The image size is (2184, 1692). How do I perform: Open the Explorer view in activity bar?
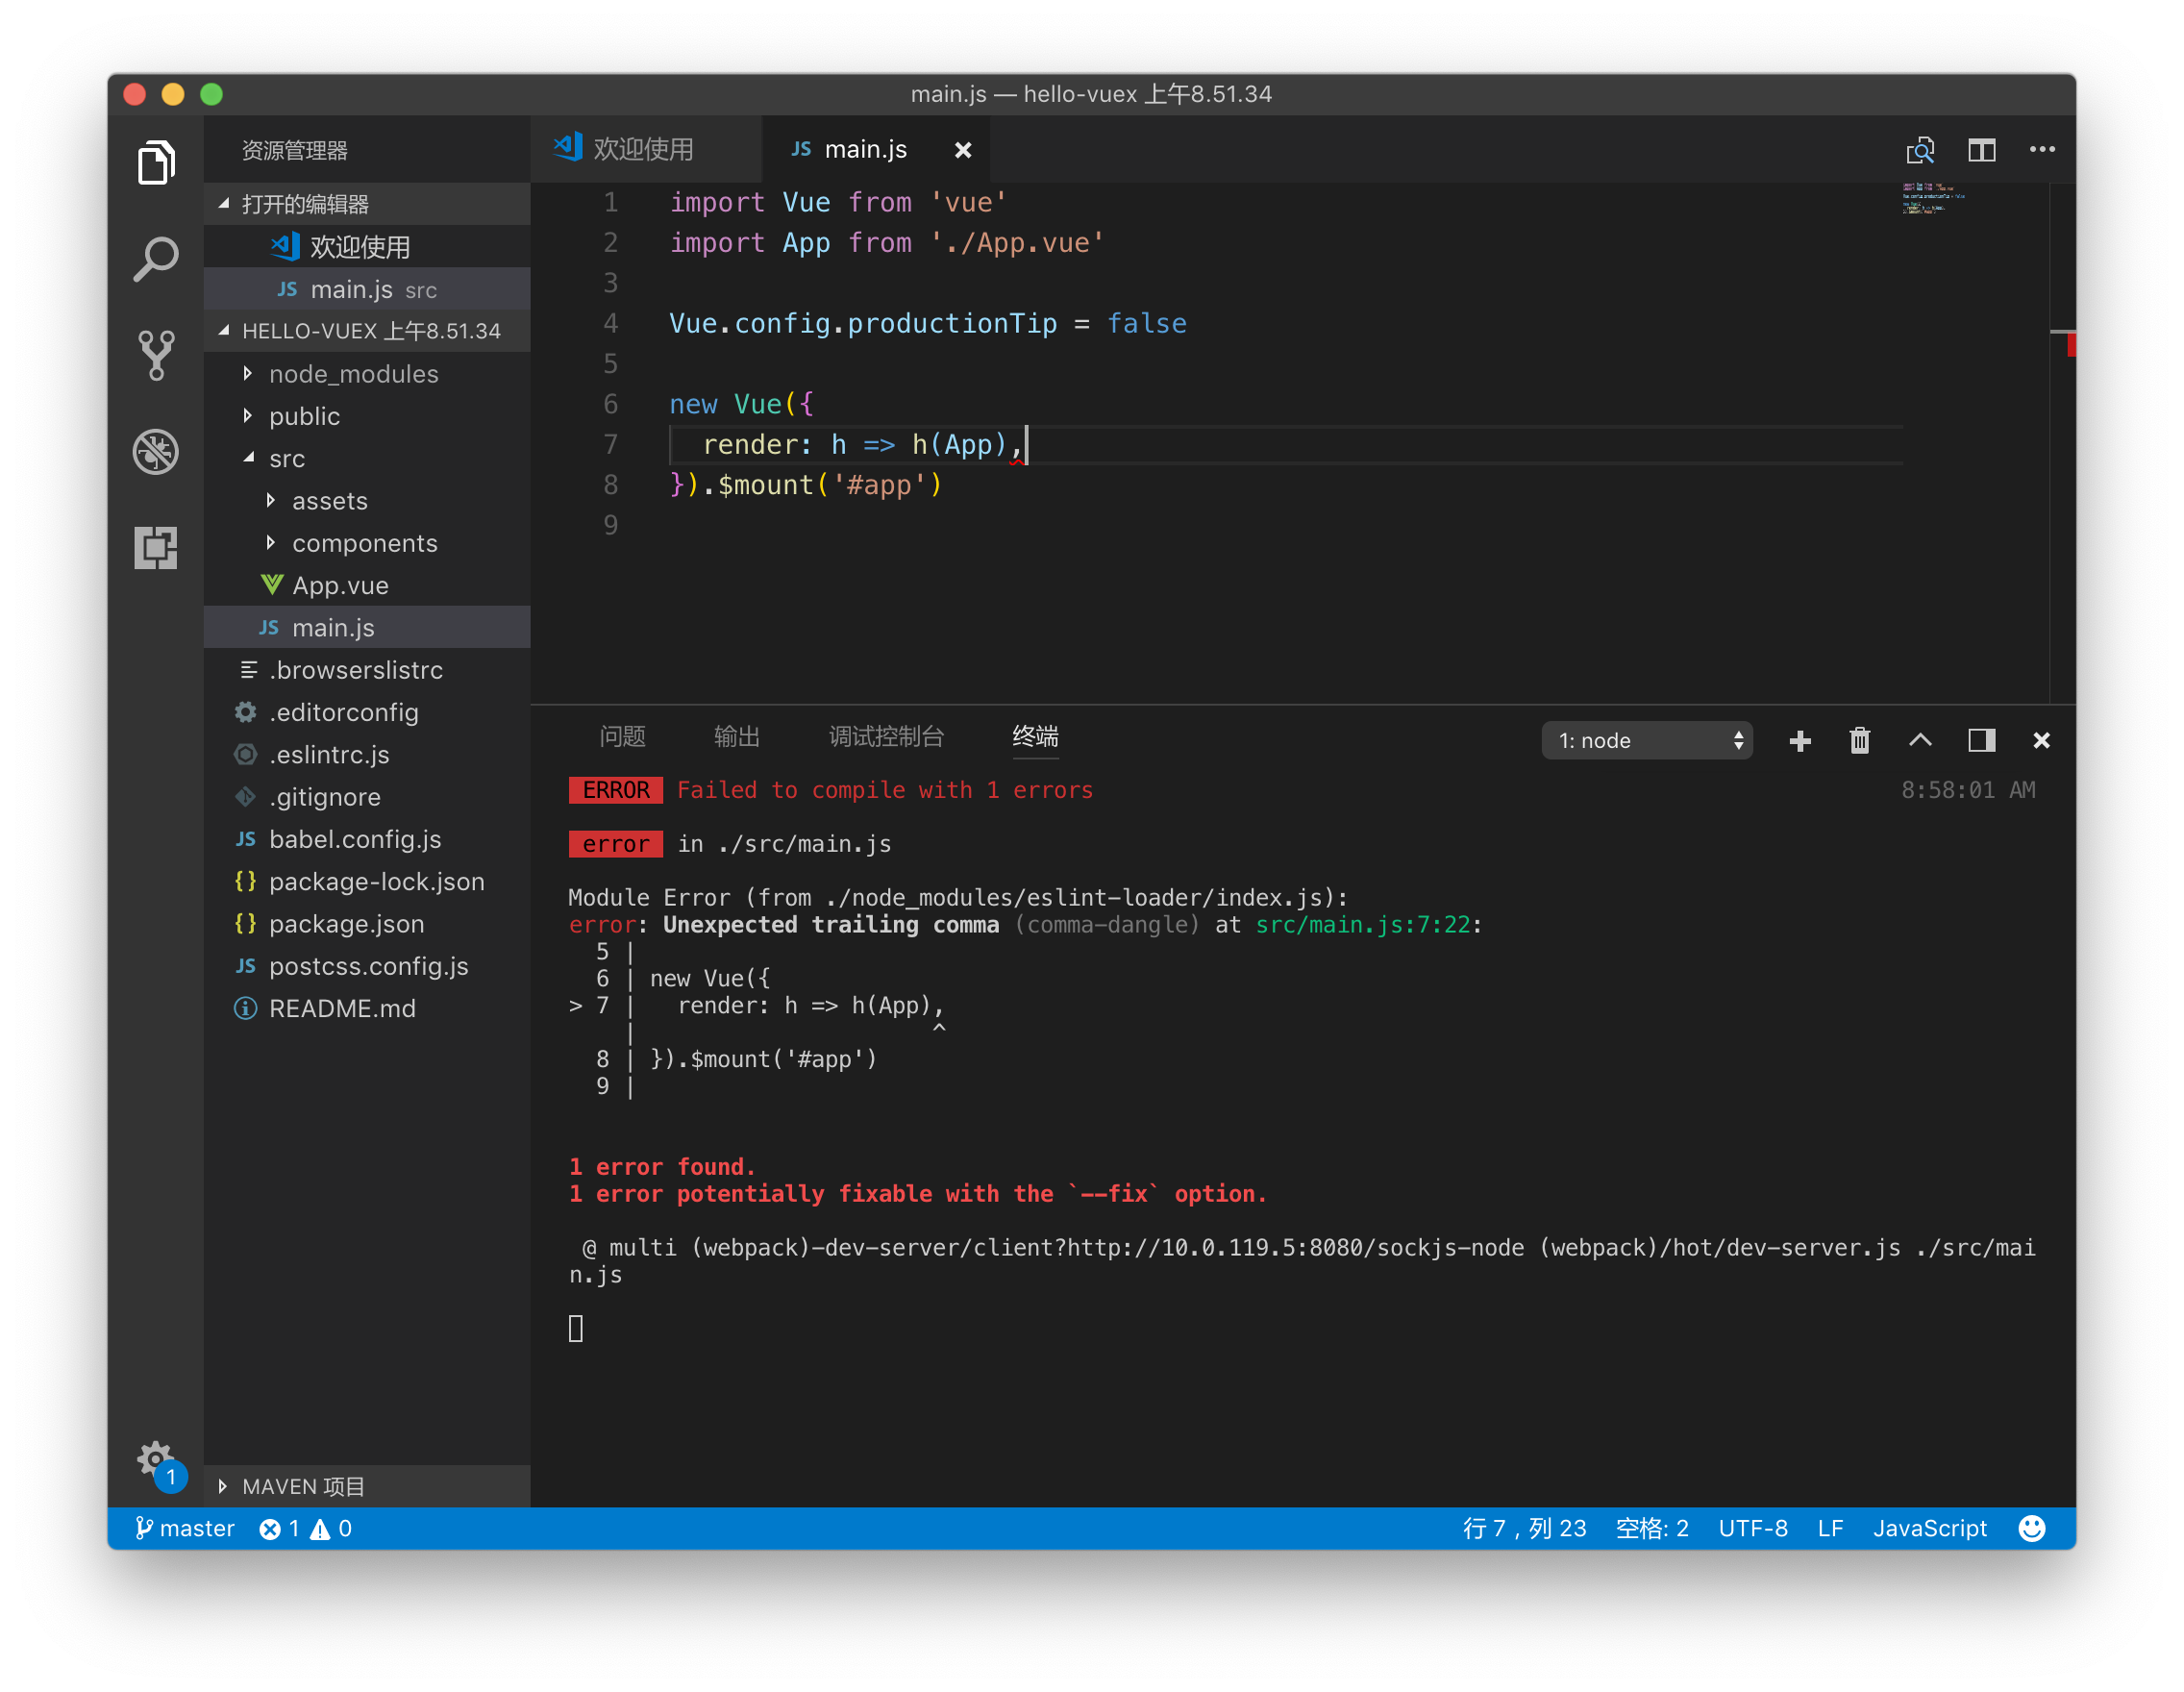click(x=156, y=162)
